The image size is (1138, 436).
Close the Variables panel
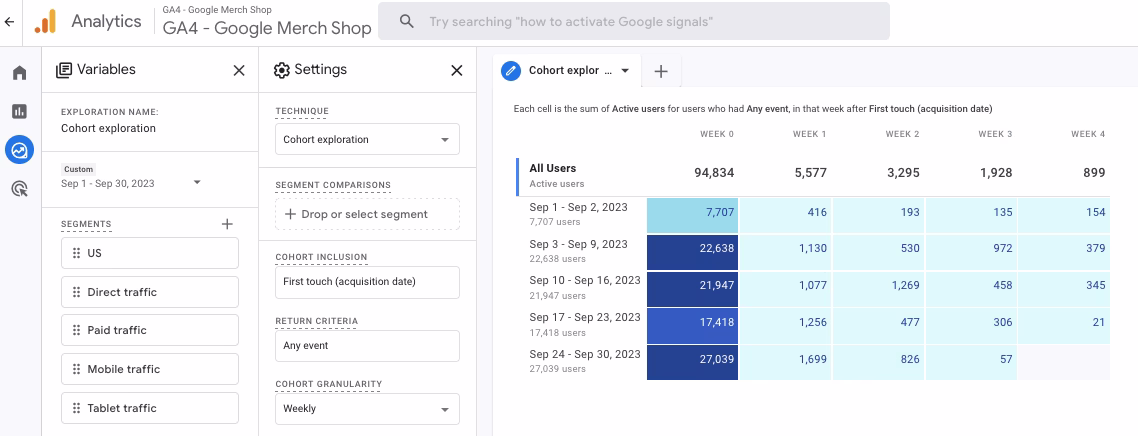click(x=239, y=70)
